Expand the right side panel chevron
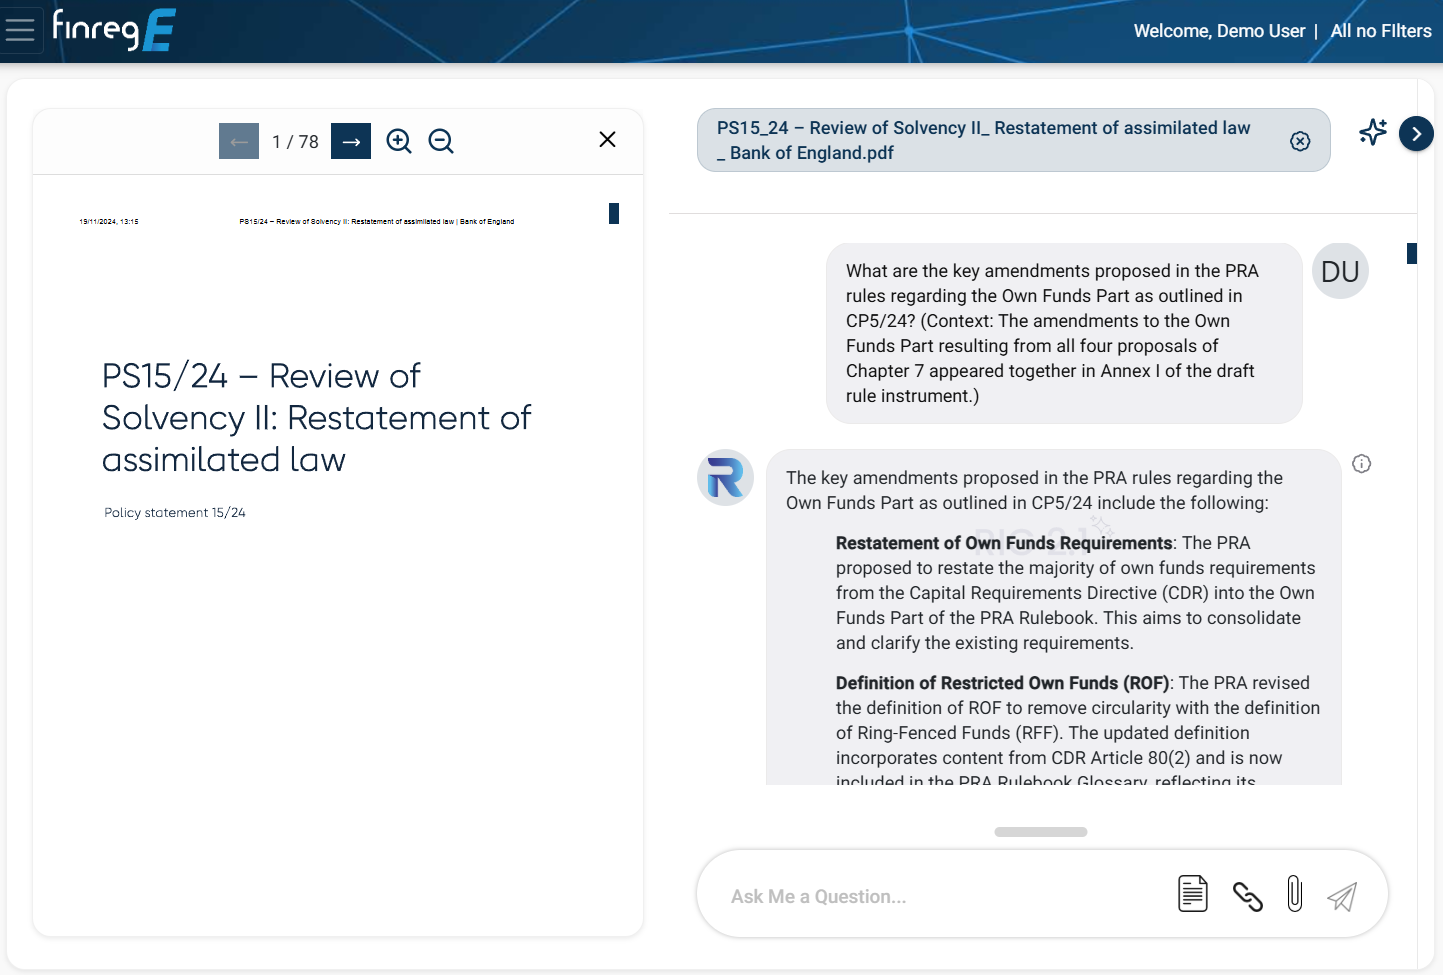The image size is (1443, 975). 1416,134
